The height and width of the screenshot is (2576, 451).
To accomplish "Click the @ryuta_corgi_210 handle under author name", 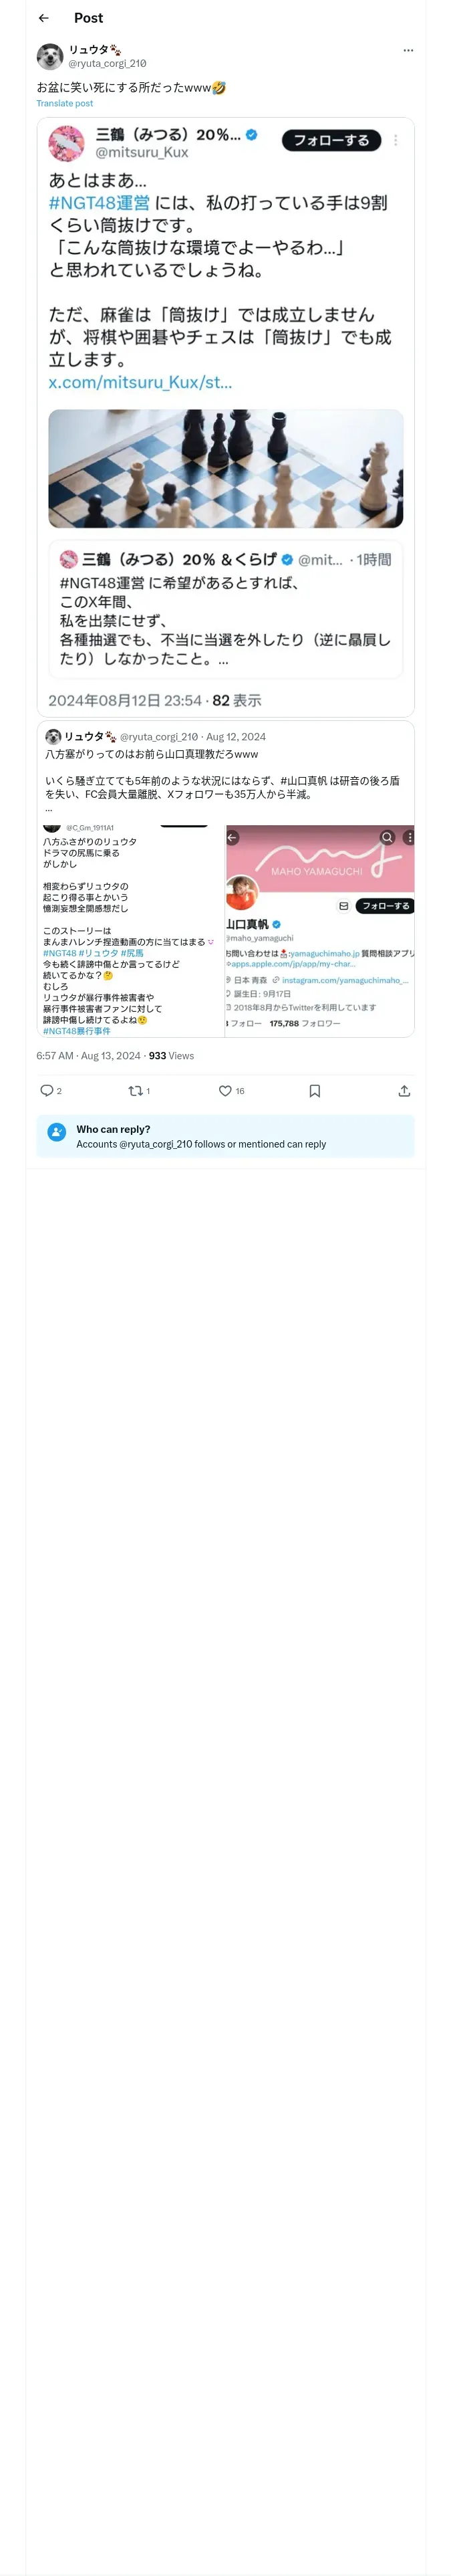I will (x=107, y=63).
